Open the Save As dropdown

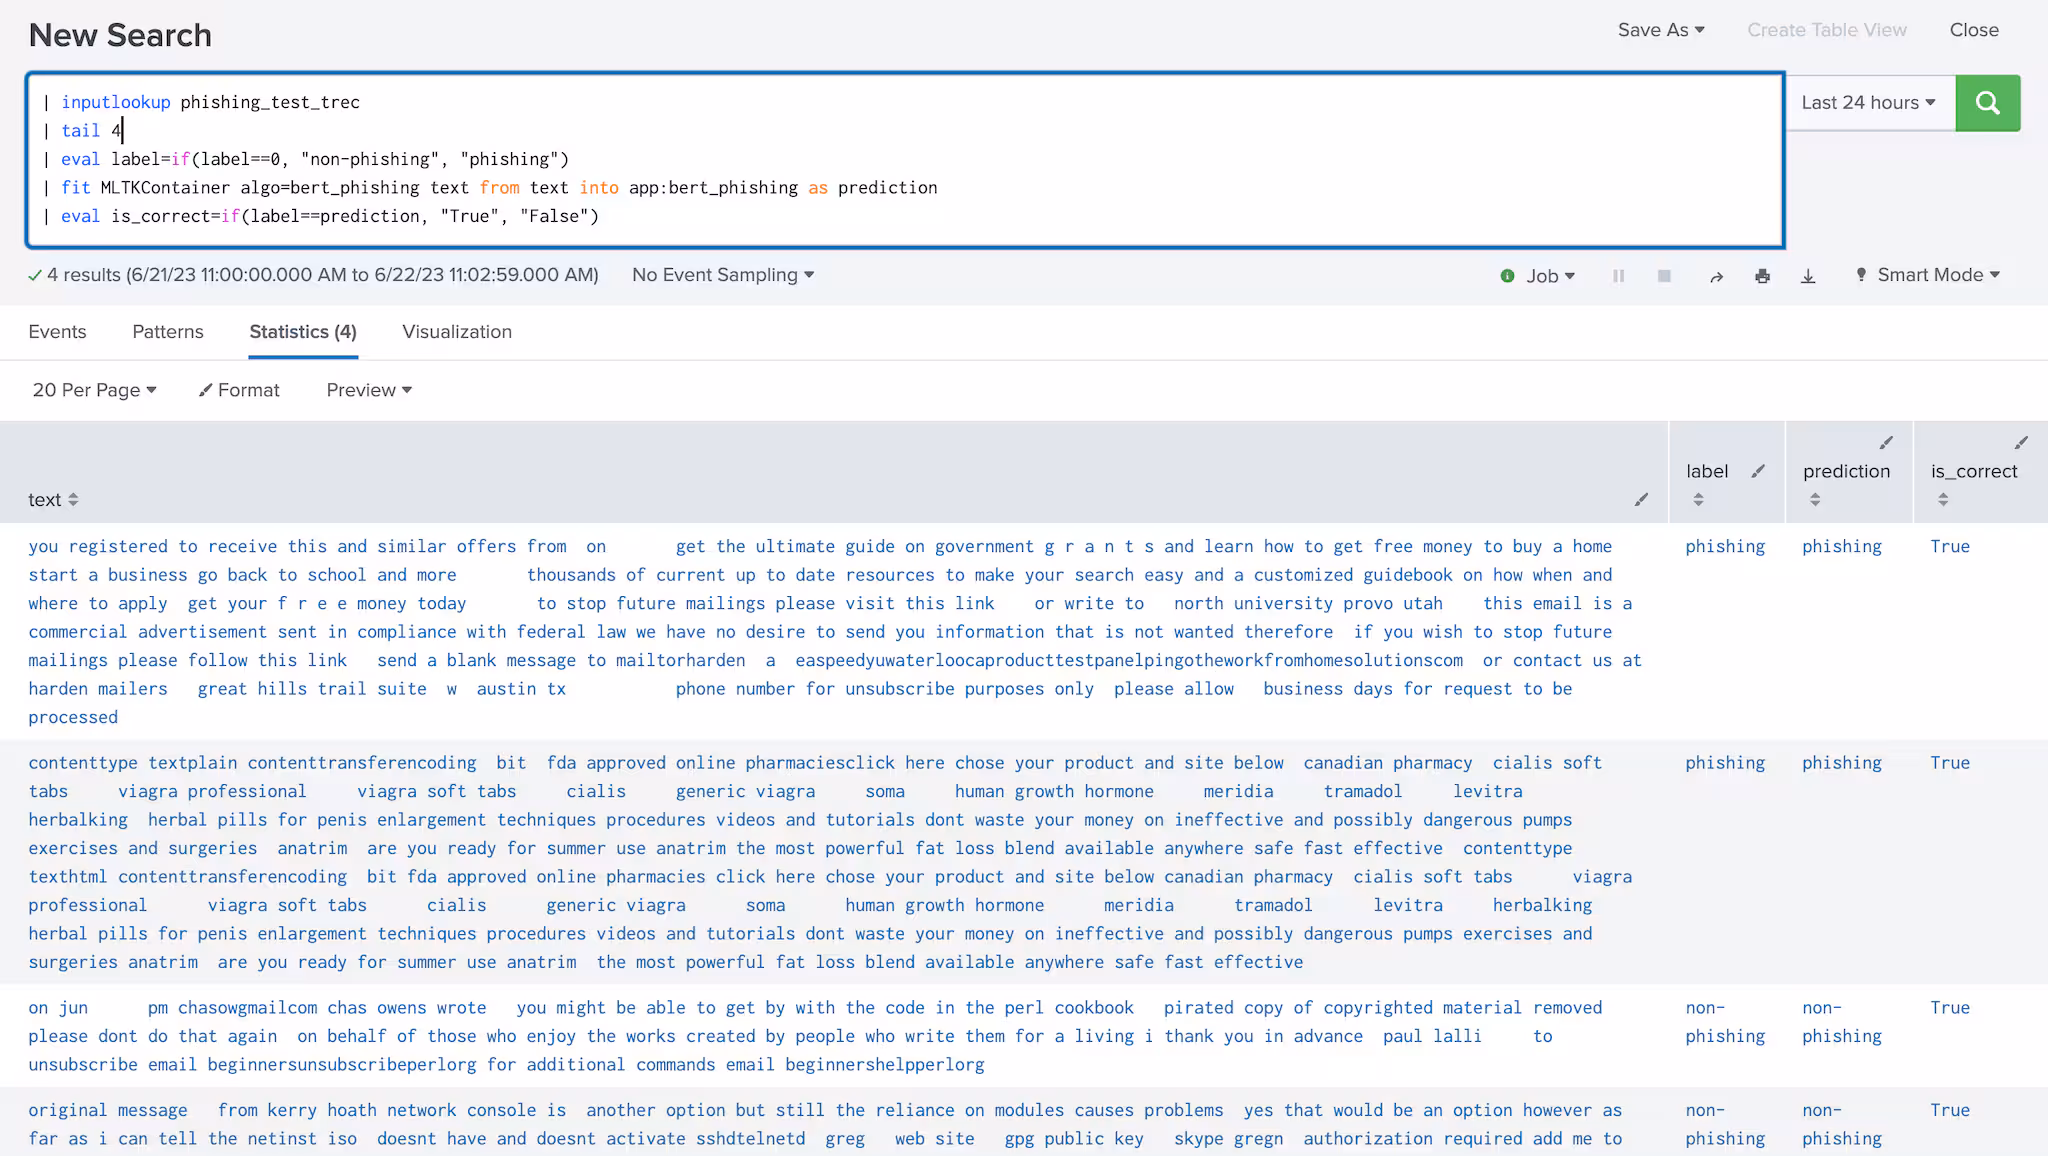1659,30
